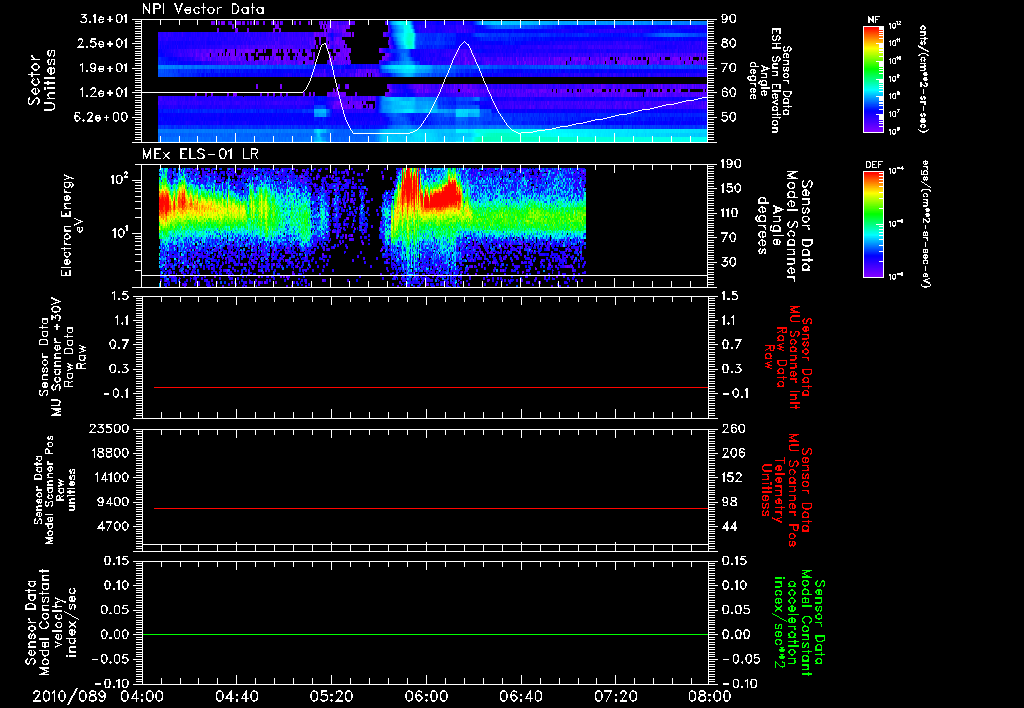Screen dimensions: 1024x708
Task: Click the '206' telemetry tick label
Action: pos(731,453)
